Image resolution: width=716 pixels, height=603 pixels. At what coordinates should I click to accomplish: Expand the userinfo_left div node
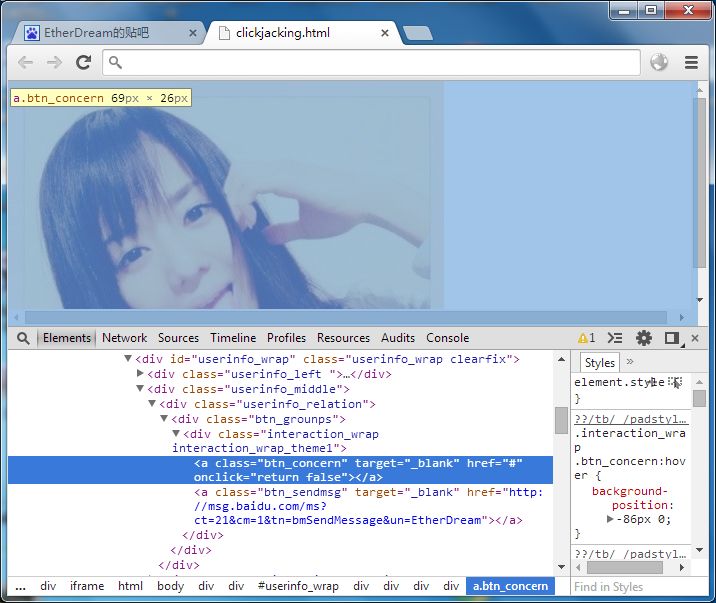141,373
